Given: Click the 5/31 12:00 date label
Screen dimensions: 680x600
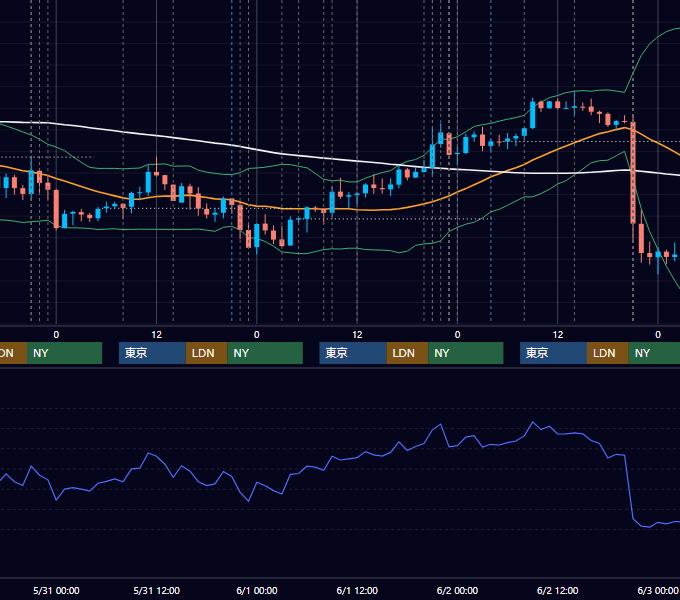Looking at the screenshot, I should click(156, 590).
